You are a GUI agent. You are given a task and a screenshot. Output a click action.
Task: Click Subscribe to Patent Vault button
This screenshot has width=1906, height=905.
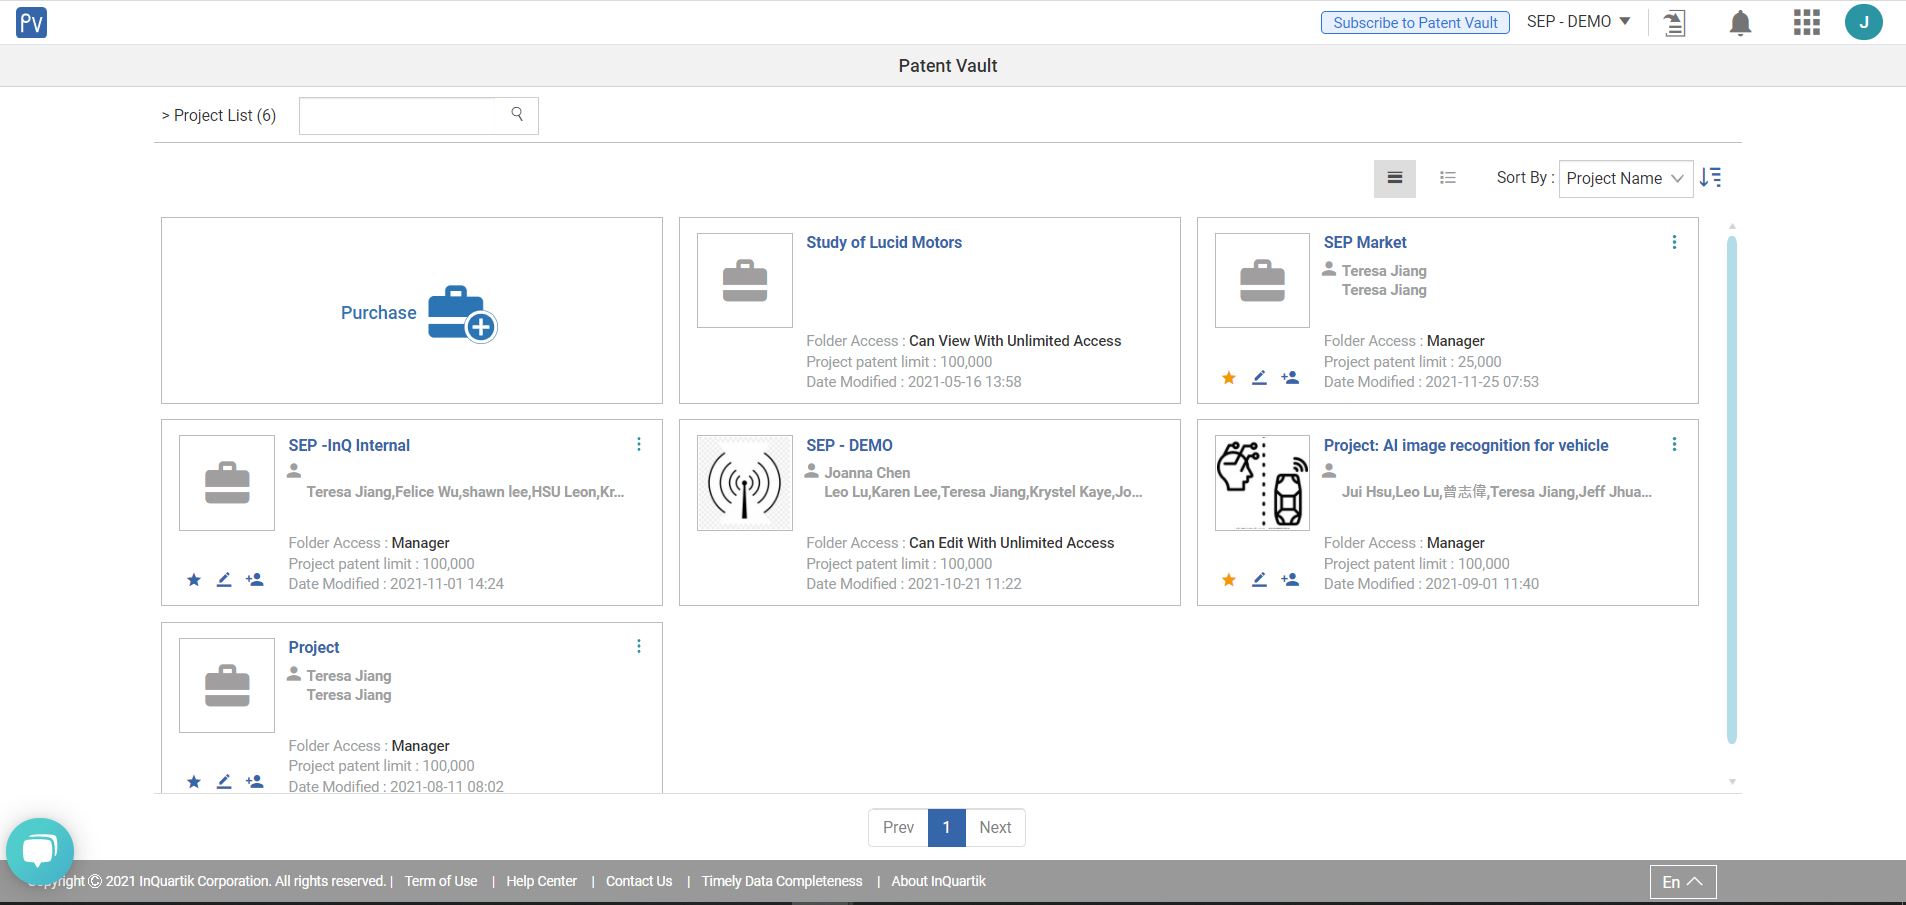pos(1415,22)
